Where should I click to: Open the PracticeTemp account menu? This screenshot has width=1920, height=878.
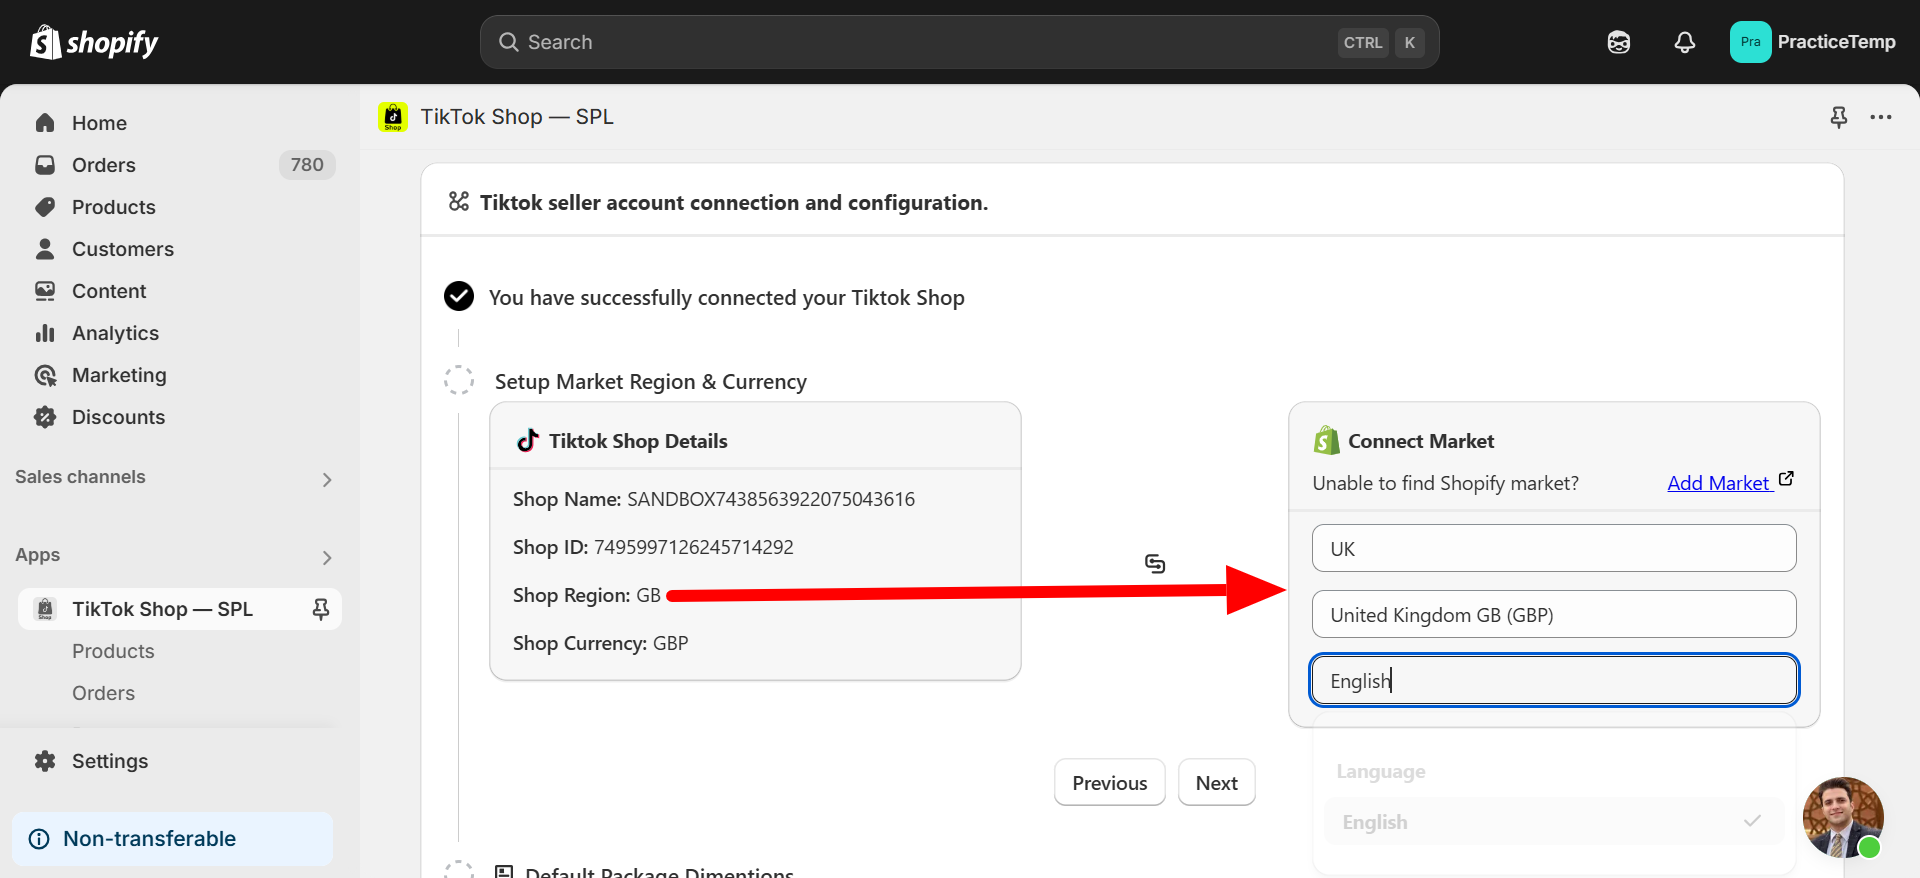(x=1812, y=42)
